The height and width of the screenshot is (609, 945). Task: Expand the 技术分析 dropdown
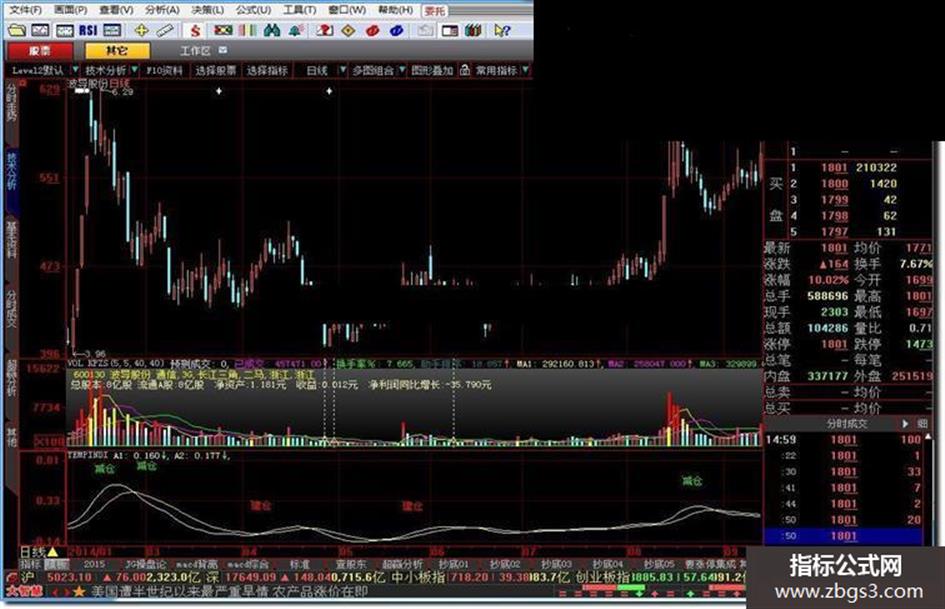pos(134,70)
